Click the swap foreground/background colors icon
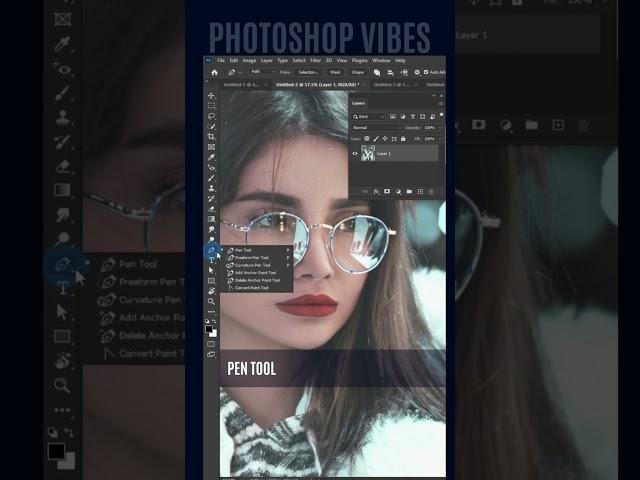Image resolution: width=640 pixels, height=480 pixels. tap(214, 322)
